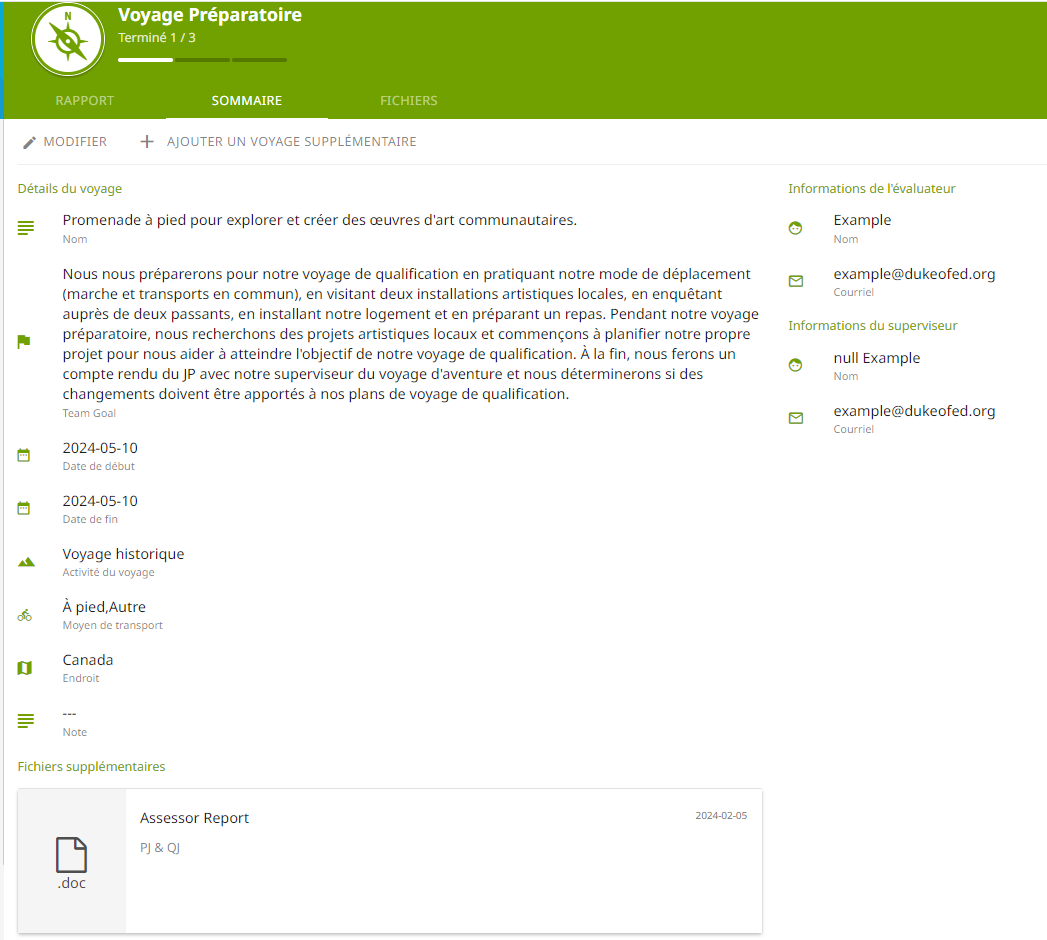Viewport: 1047px width, 940px height.
Task: Select the Sommaire tab
Action: pos(246,101)
